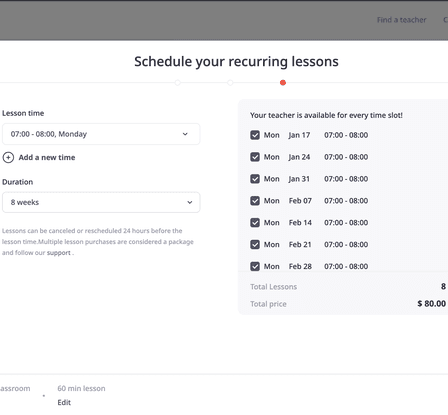Click the first step circle in progress bar
The width and height of the screenshot is (448, 415).
[x=178, y=83]
